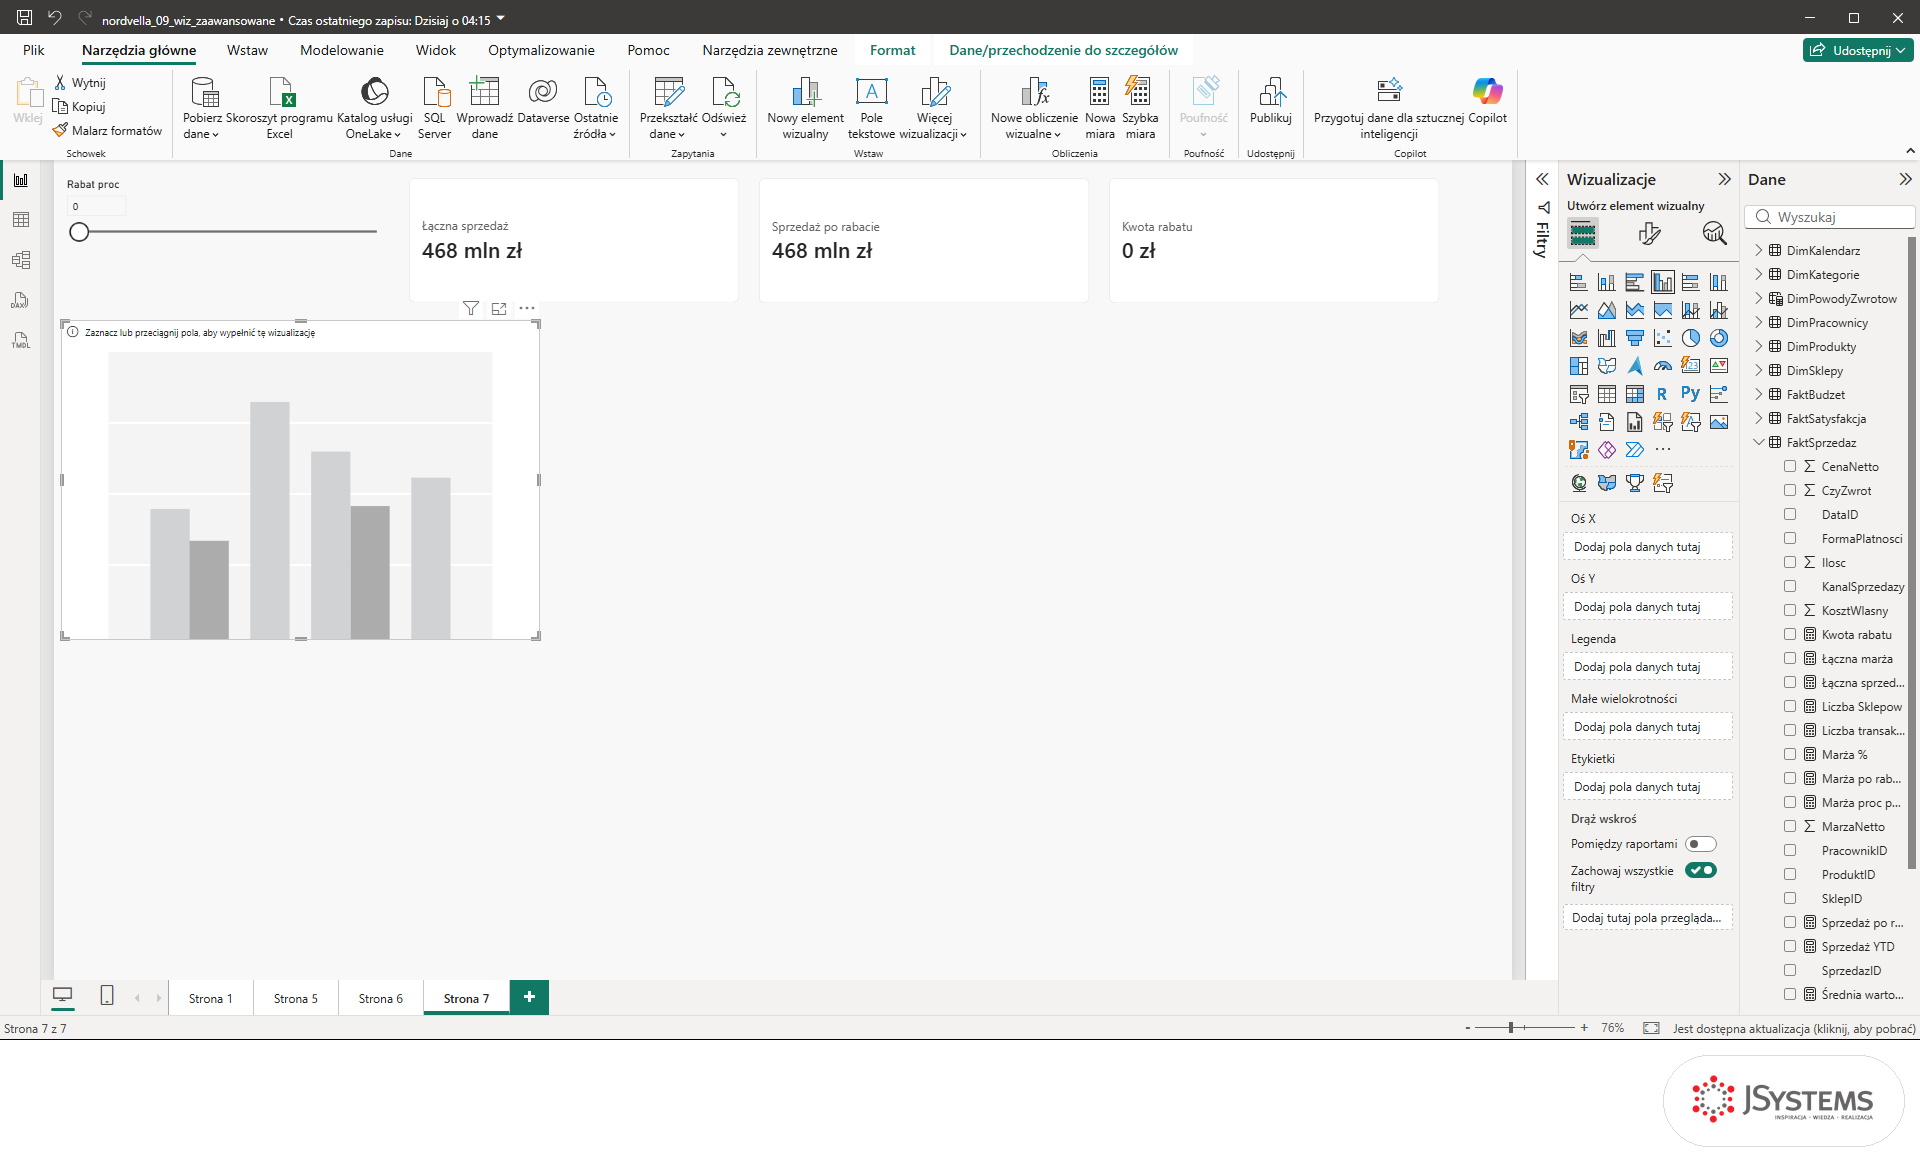1920x1162 pixels.
Task: Click the Rabat proc slider handle
Action: coord(79,232)
